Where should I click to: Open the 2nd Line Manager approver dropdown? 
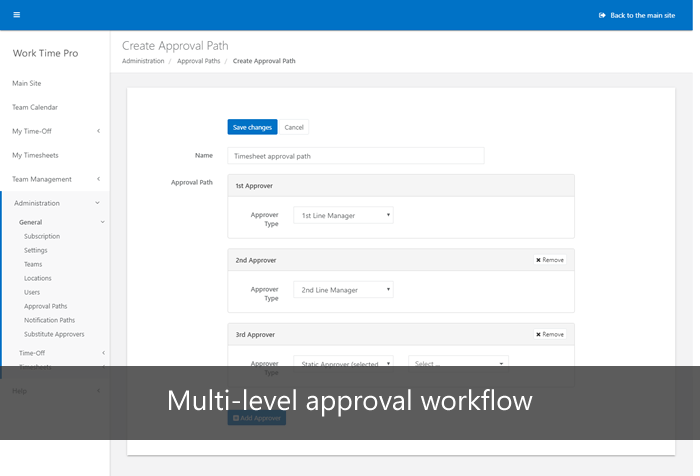click(x=343, y=290)
